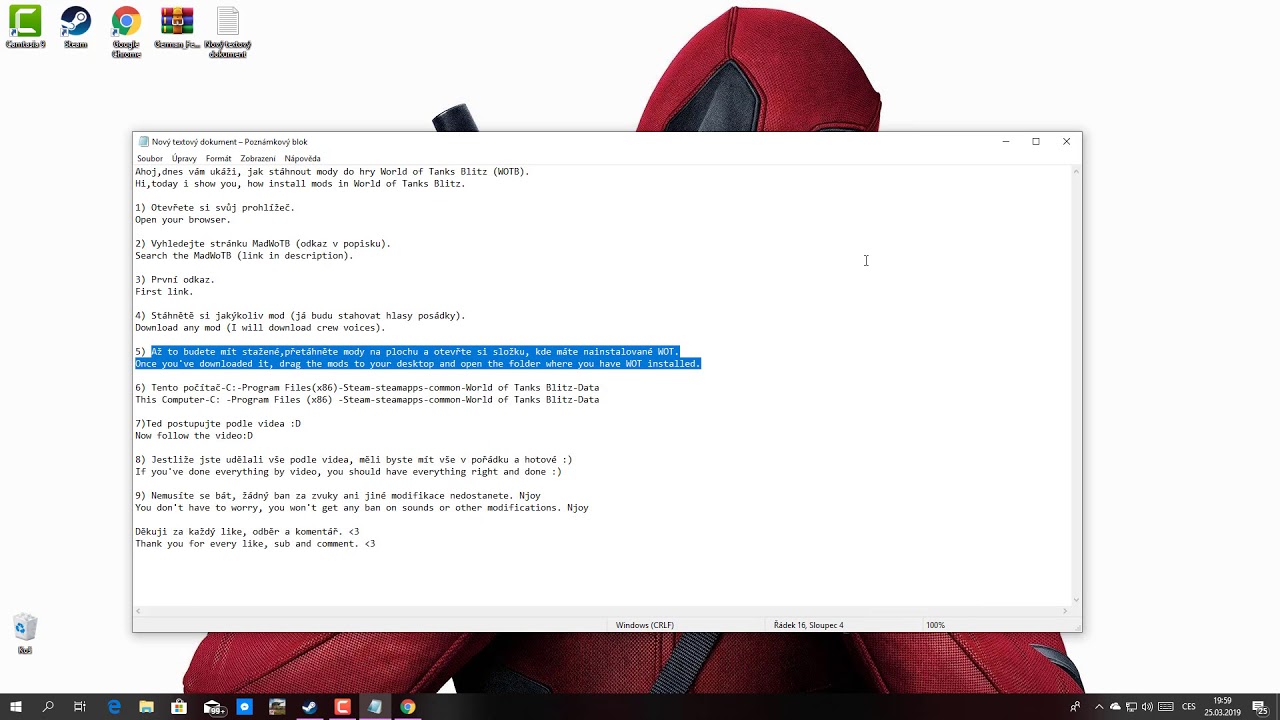Switch to Steam in the taskbar
This screenshot has height=720, width=1280.
coord(310,707)
